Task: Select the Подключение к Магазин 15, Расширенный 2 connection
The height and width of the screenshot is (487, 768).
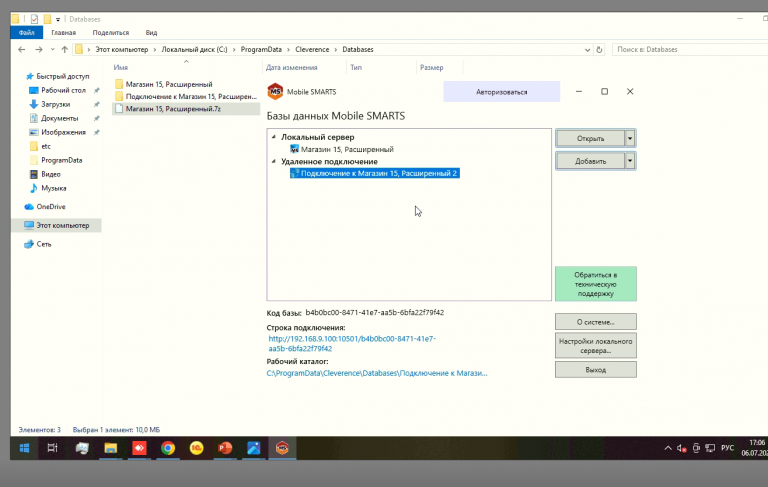Action: tap(375, 173)
